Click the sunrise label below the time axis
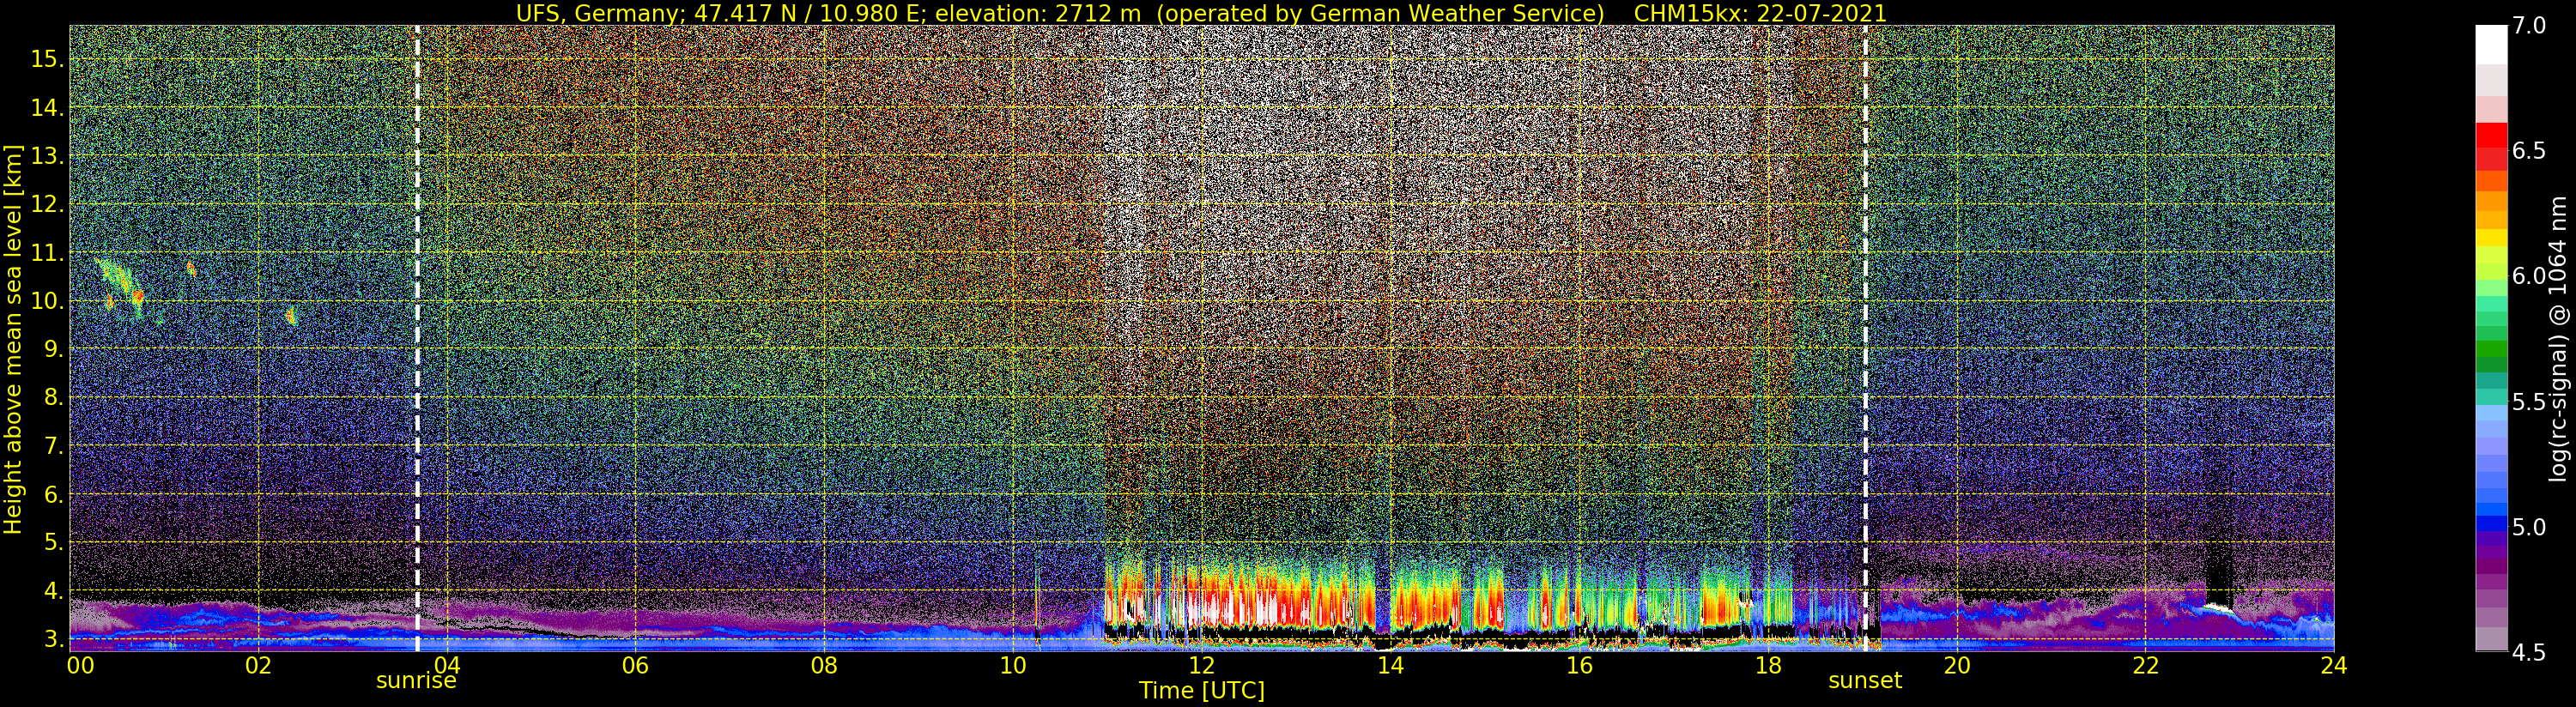This screenshot has height=707, width=2576. tap(416, 681)
